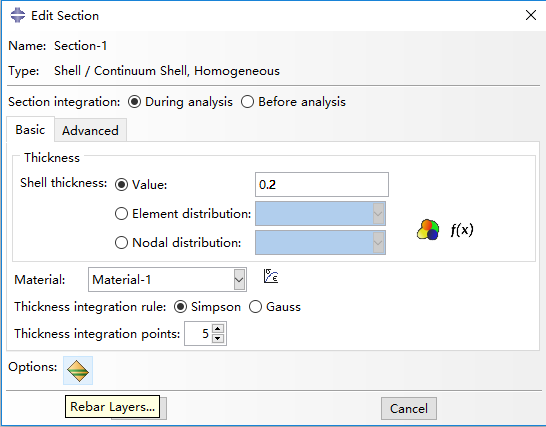Click the Edit Section title bar icon
The image size is (546, 427).
pyautogui.click(x=17, y=15)
